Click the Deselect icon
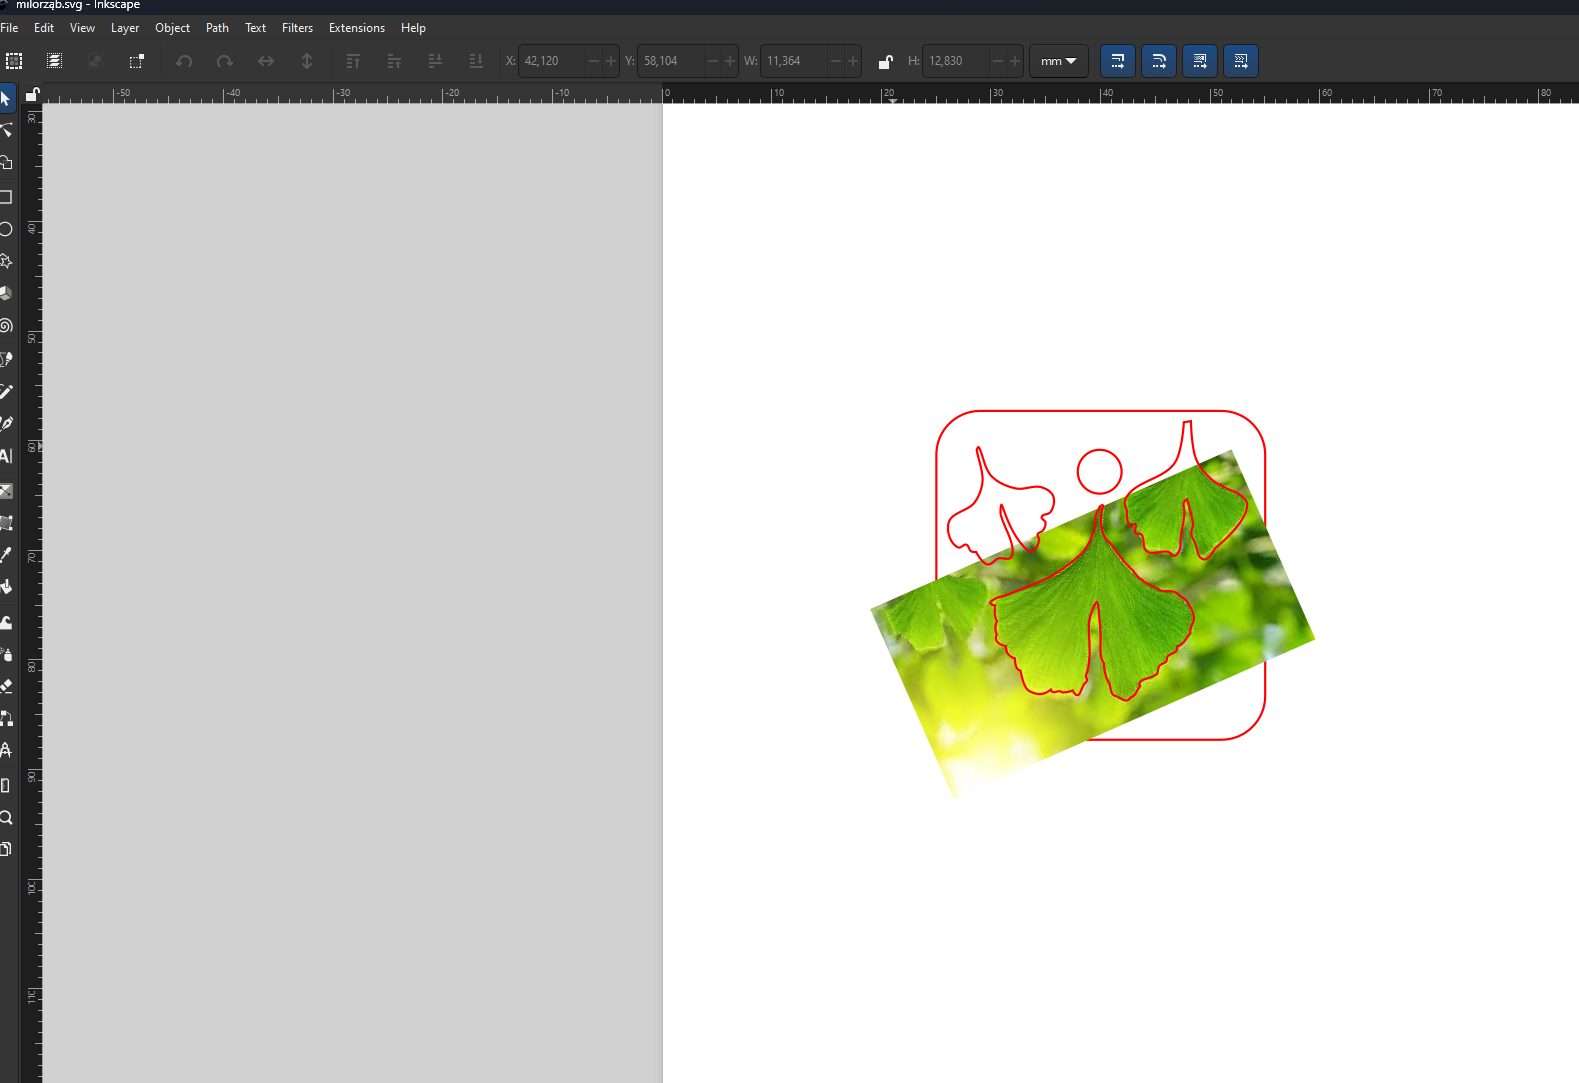The image size is (1579, 1083). [95, 61]
